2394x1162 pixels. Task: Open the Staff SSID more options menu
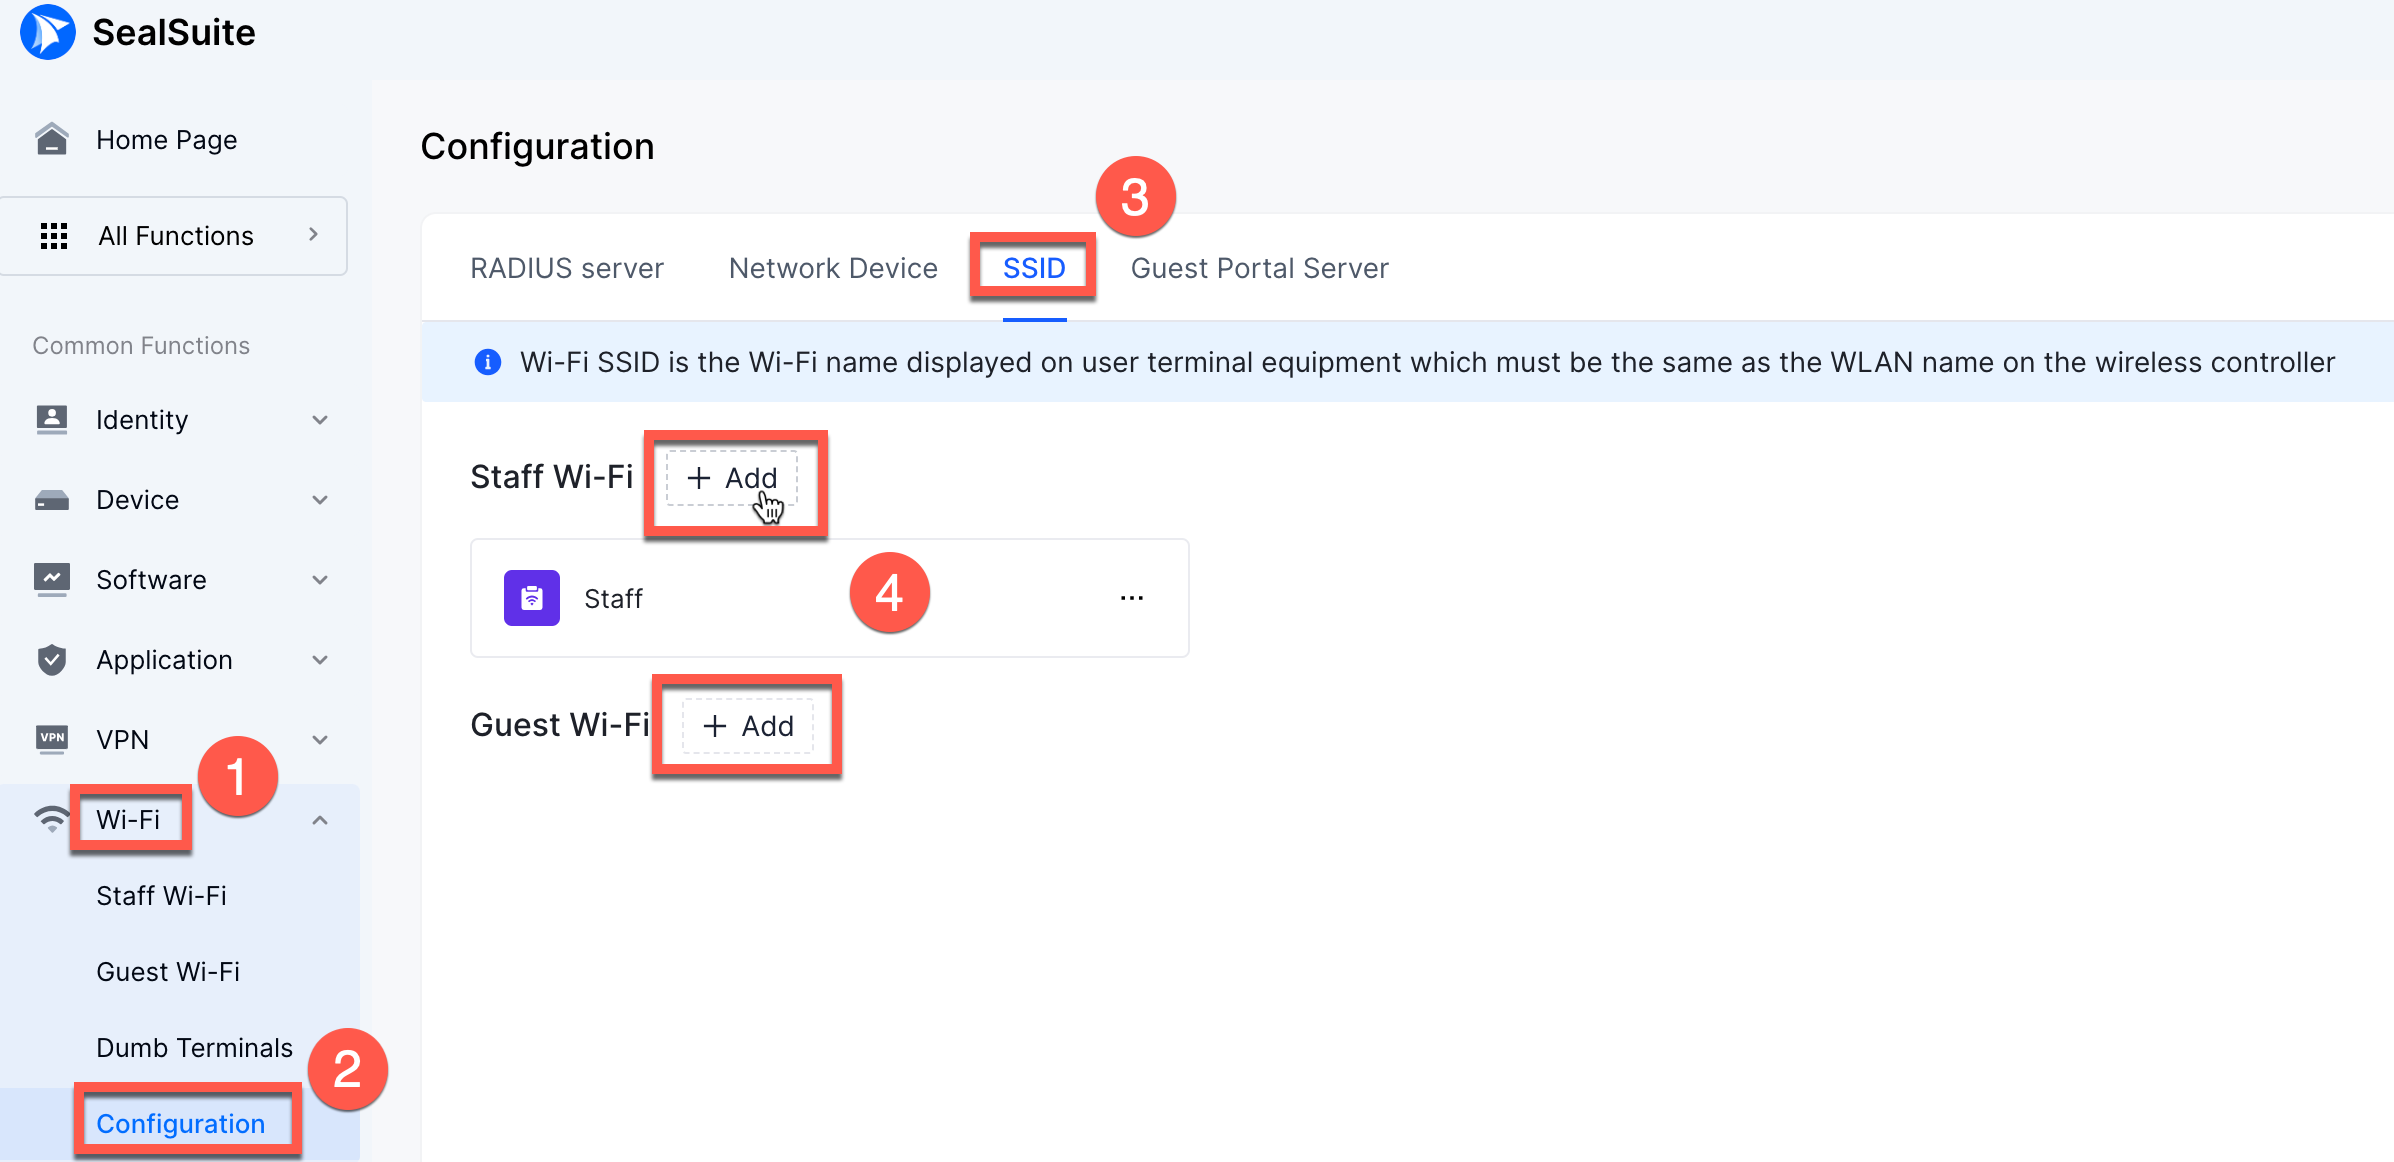(x=1132, y=598)
